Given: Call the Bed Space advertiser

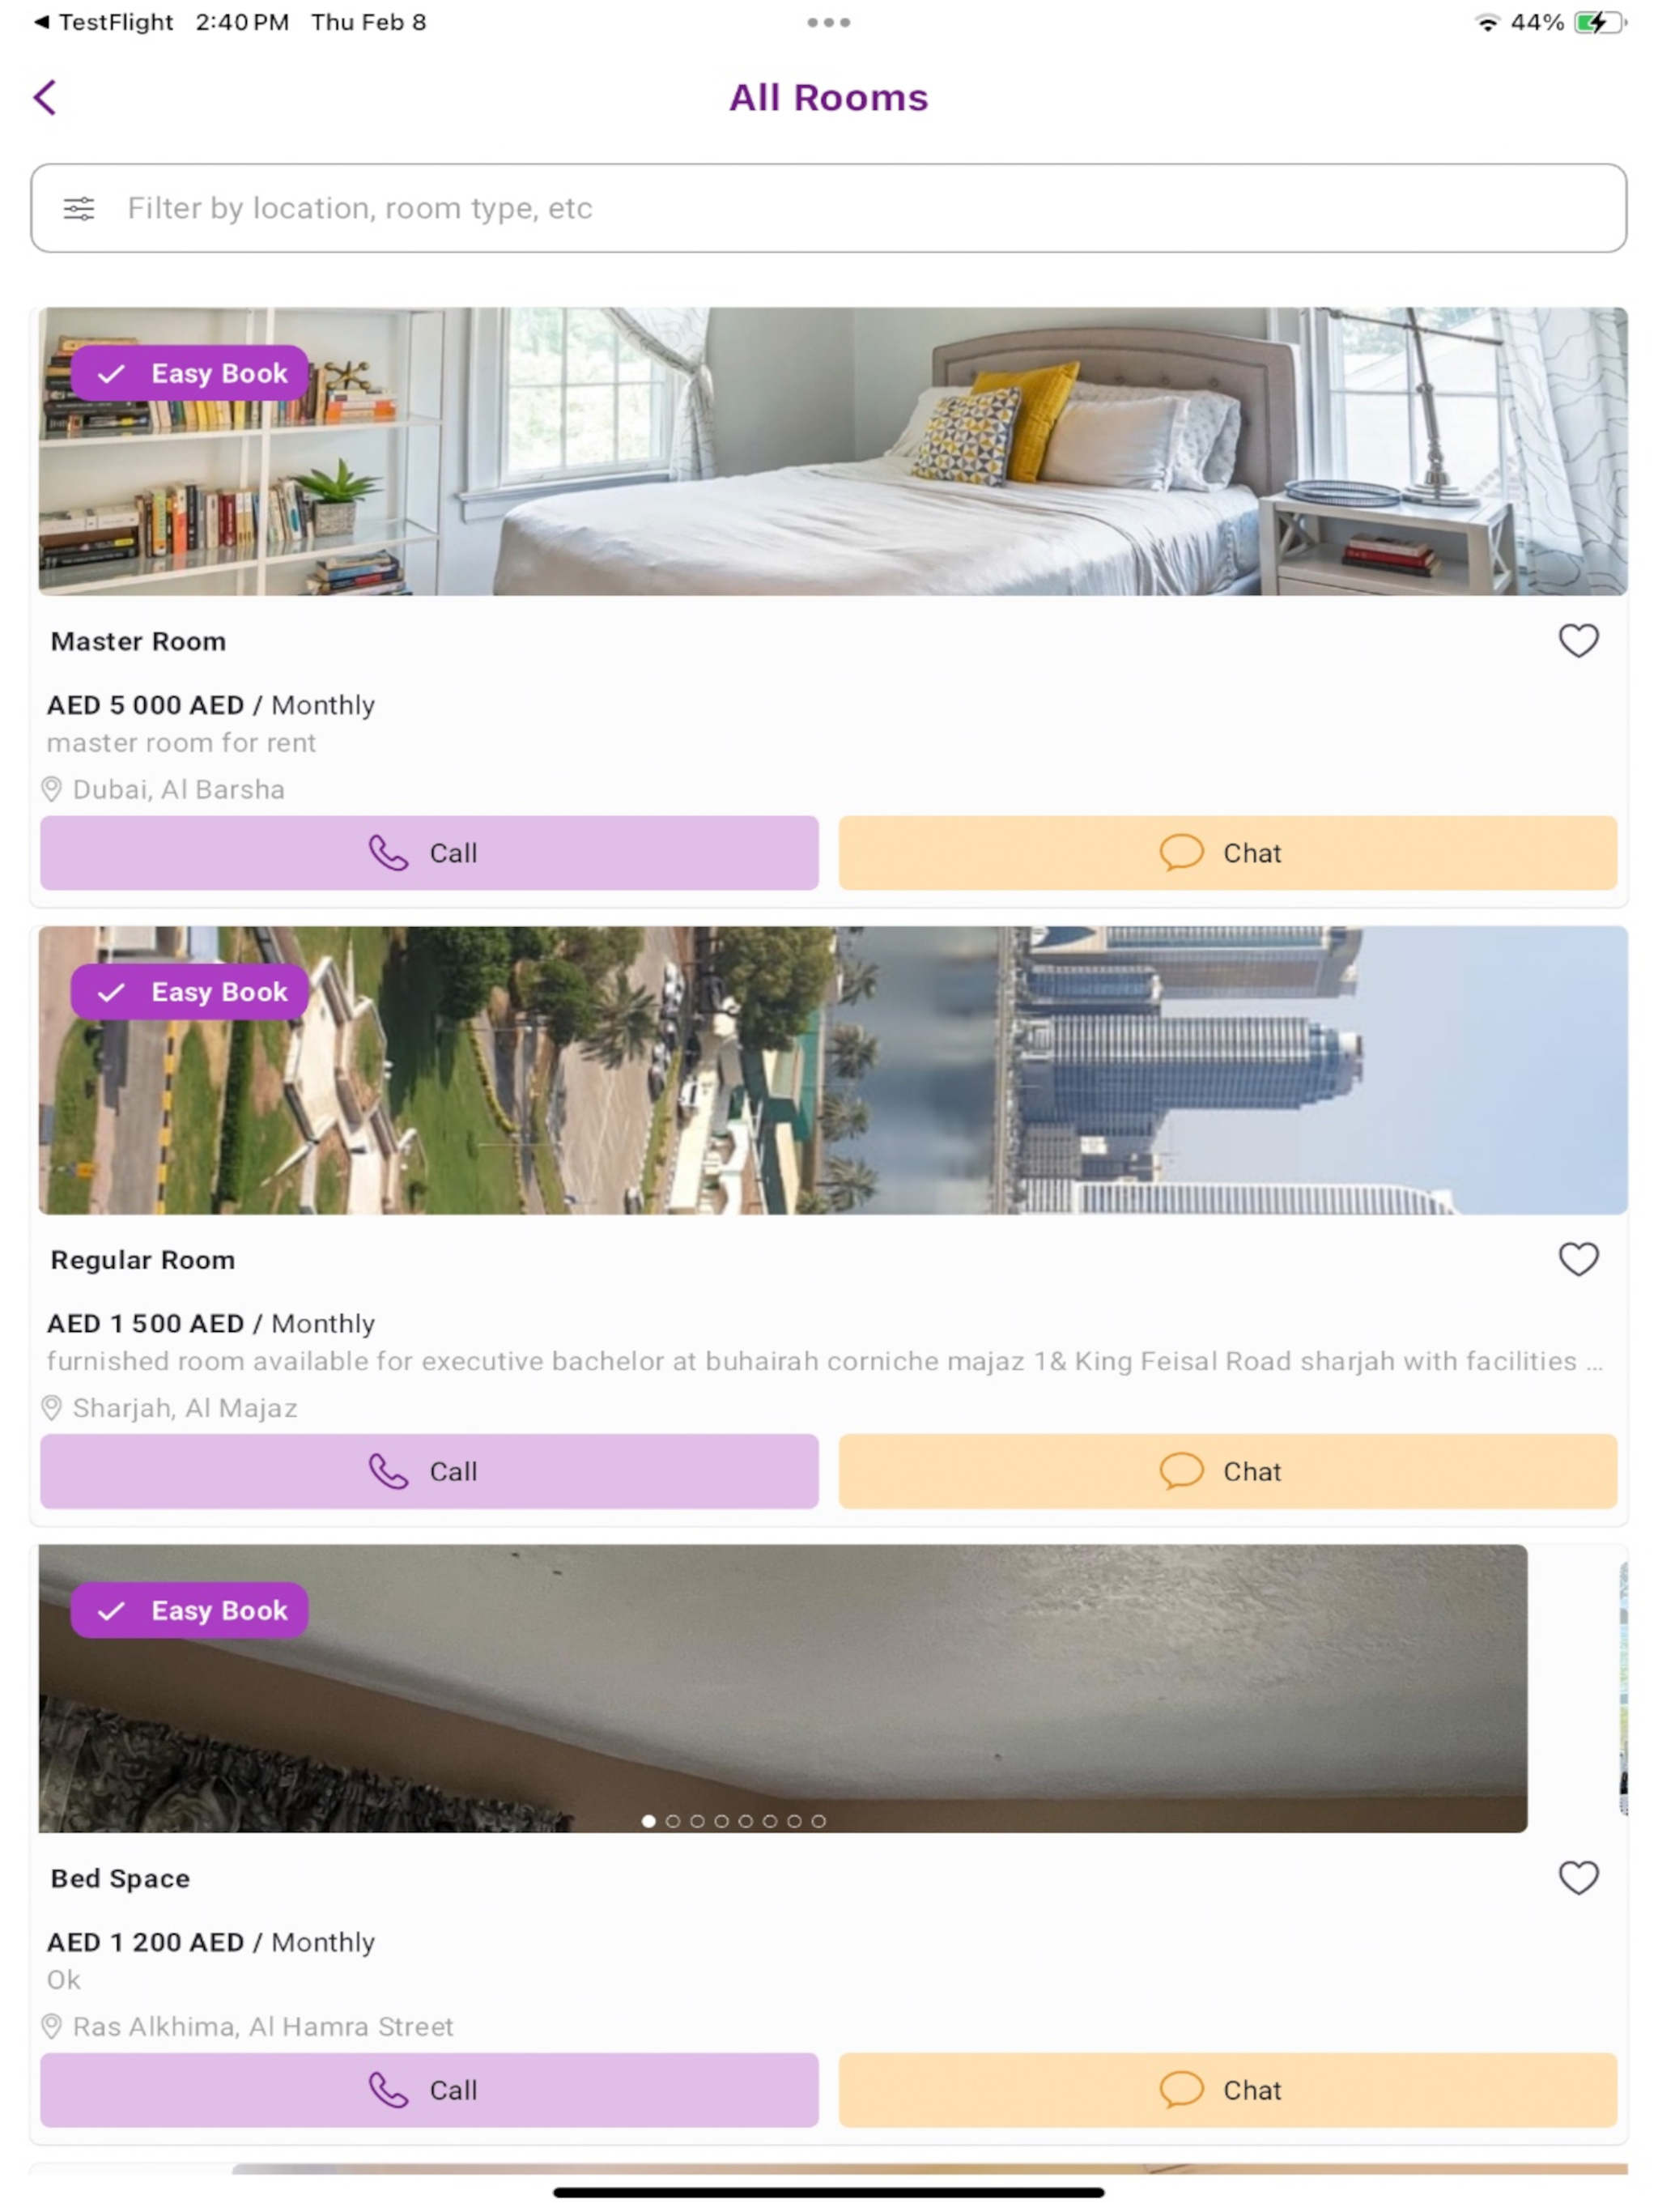Looking at the screenshot, I should tap(429, 2090).
